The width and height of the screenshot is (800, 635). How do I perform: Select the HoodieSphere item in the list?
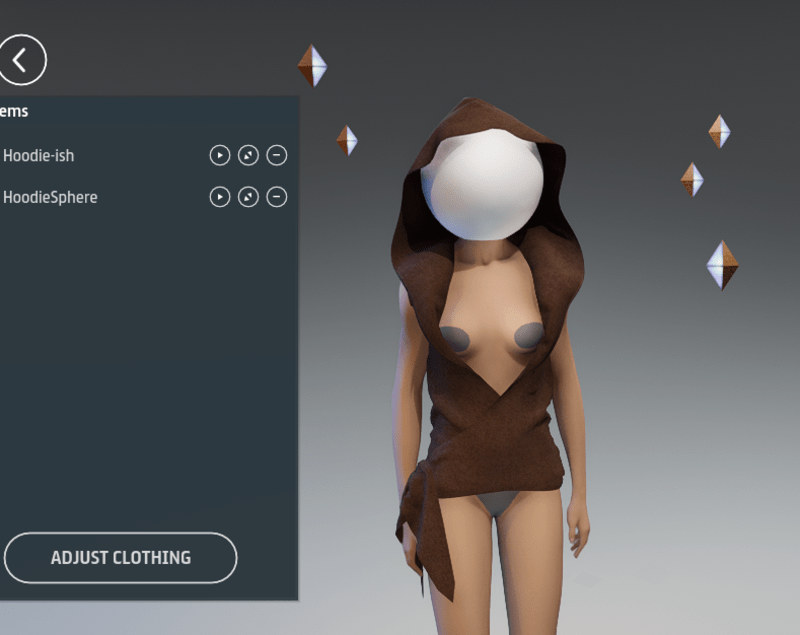tap(52, 197)
